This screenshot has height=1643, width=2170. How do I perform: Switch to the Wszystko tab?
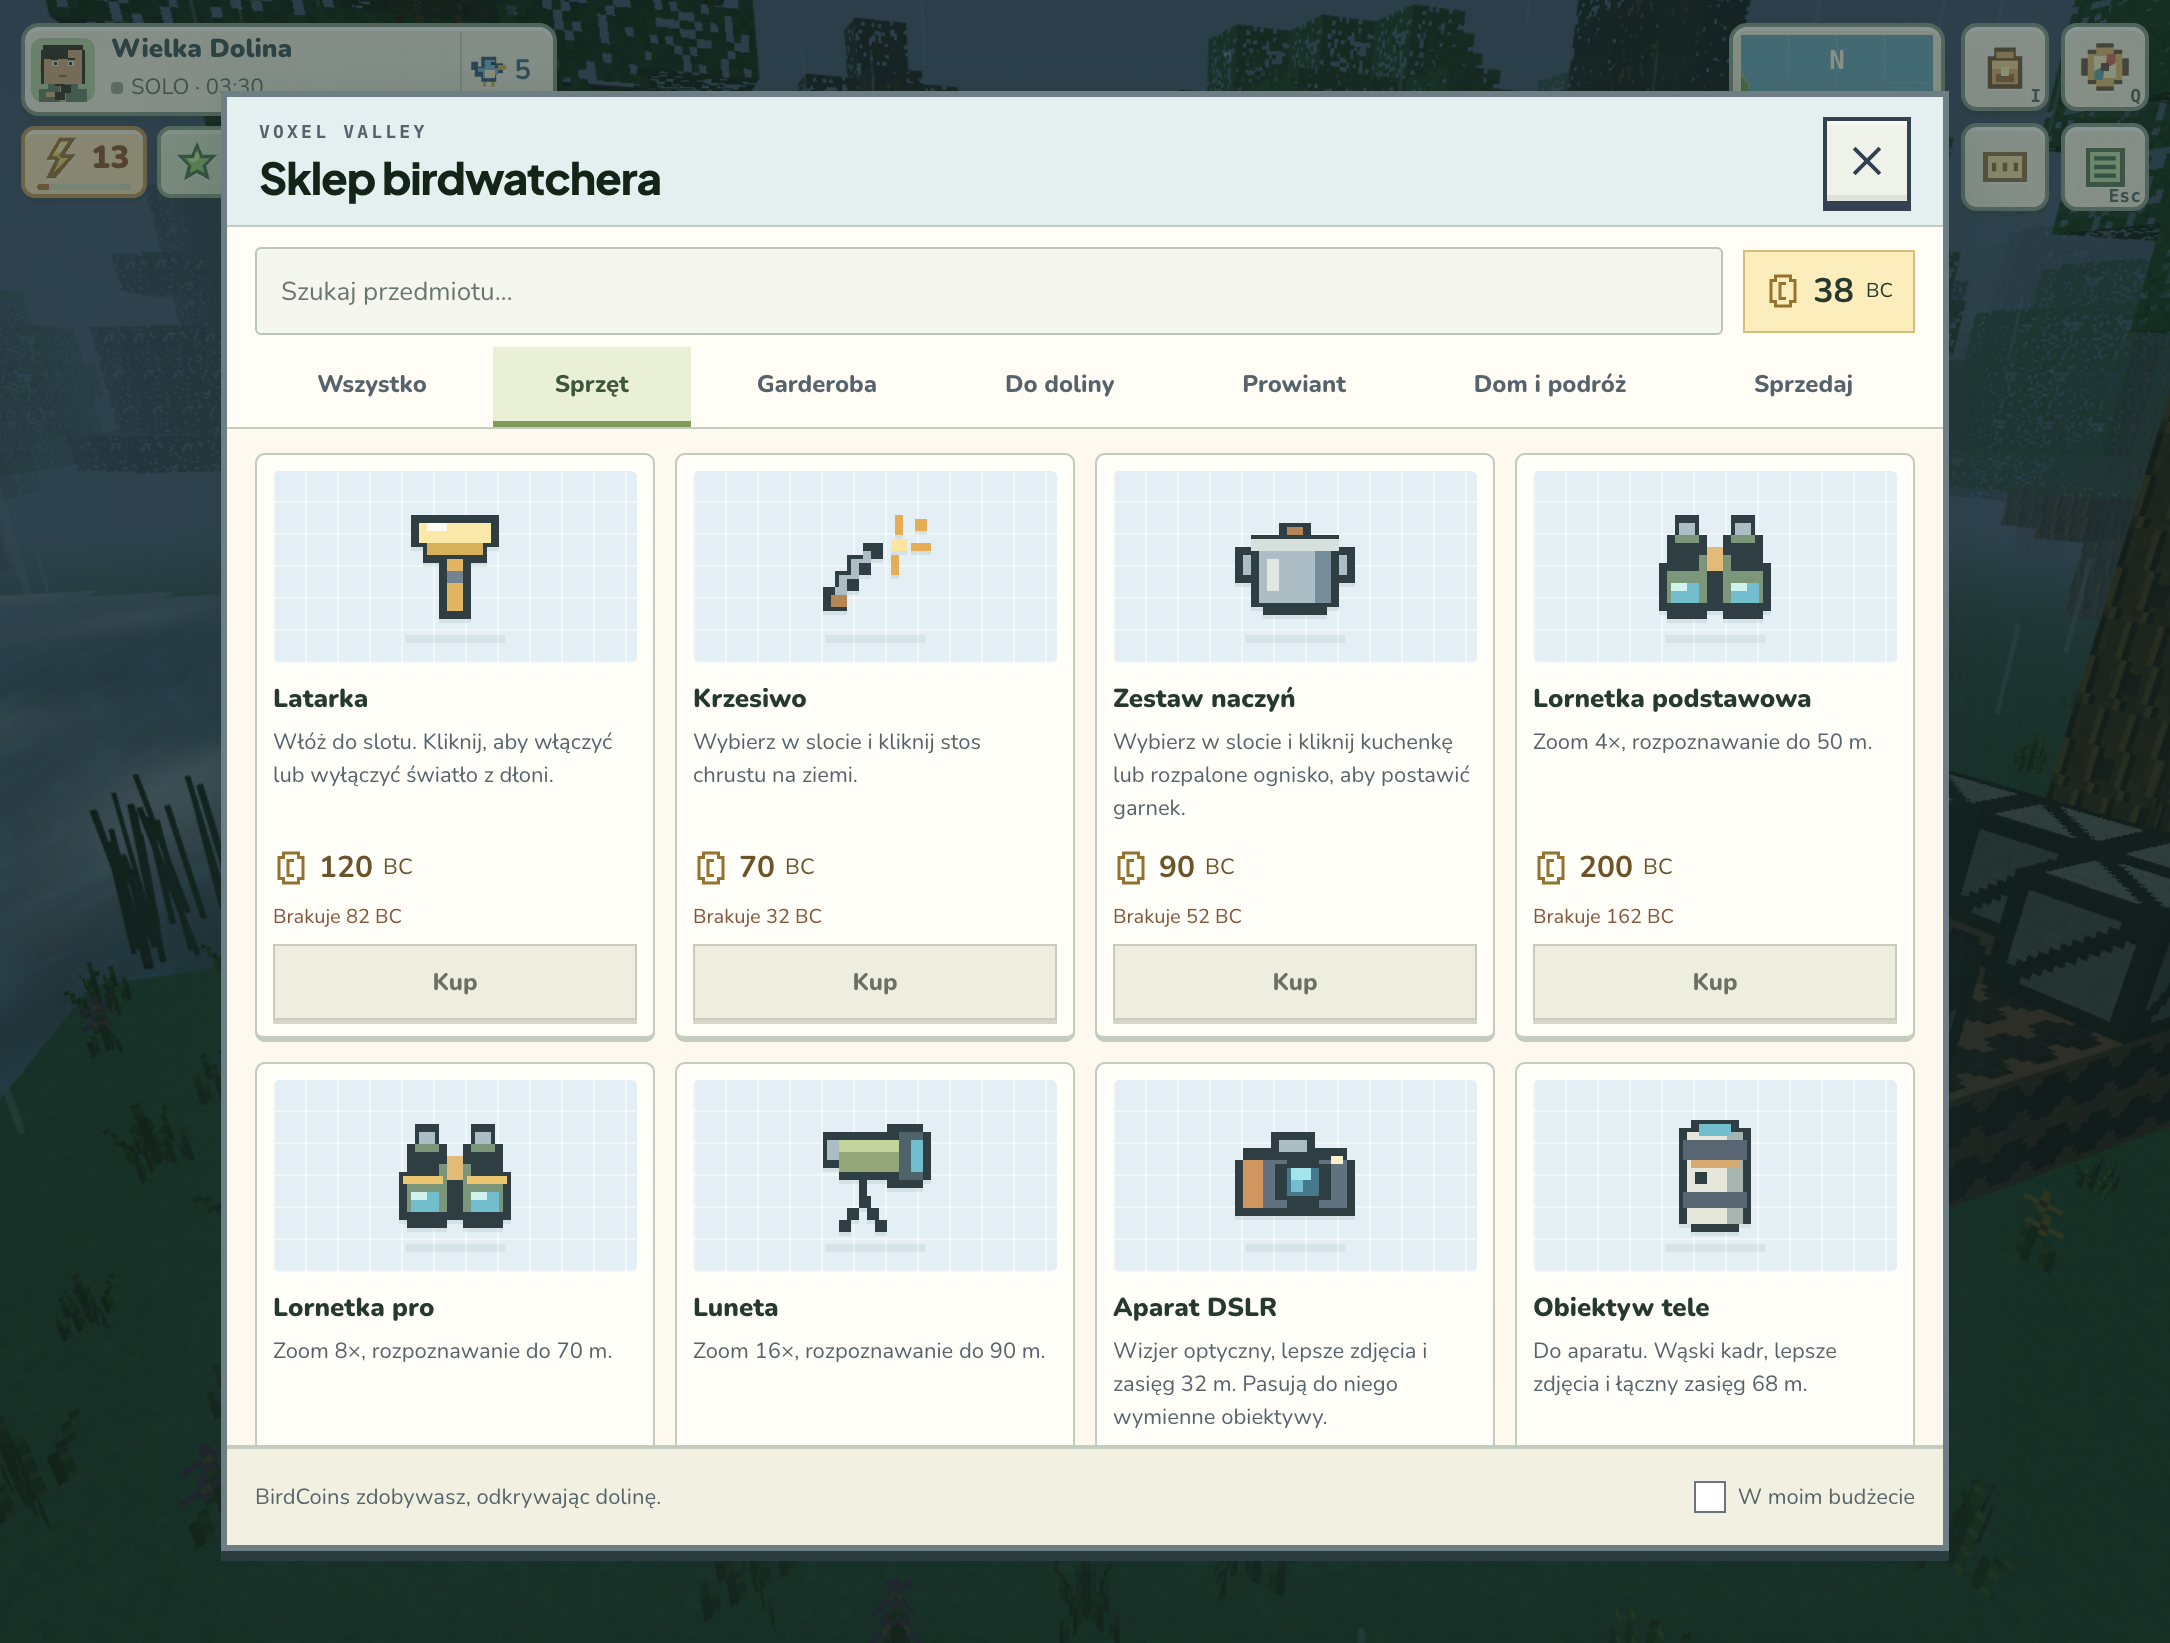point(372,385)
